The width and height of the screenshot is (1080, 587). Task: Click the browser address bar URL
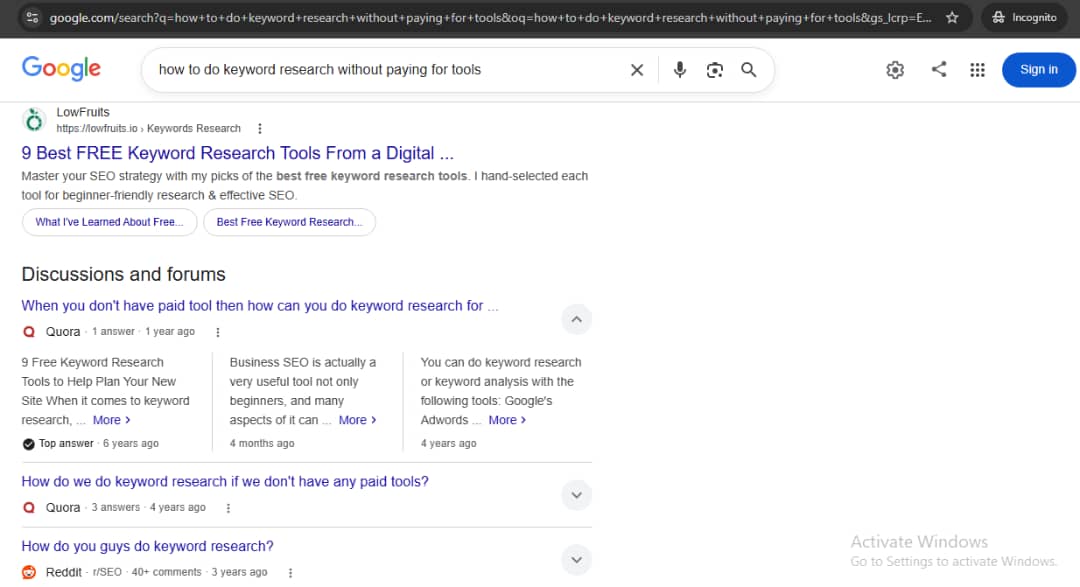click(490, 17)
